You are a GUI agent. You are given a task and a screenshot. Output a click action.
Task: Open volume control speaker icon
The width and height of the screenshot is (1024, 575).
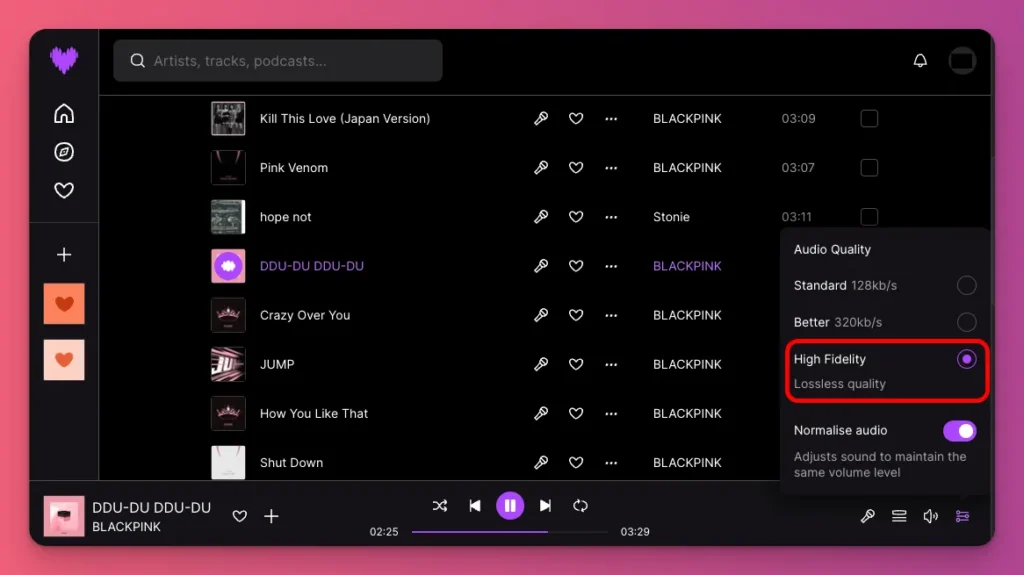(x=931, y=516)
